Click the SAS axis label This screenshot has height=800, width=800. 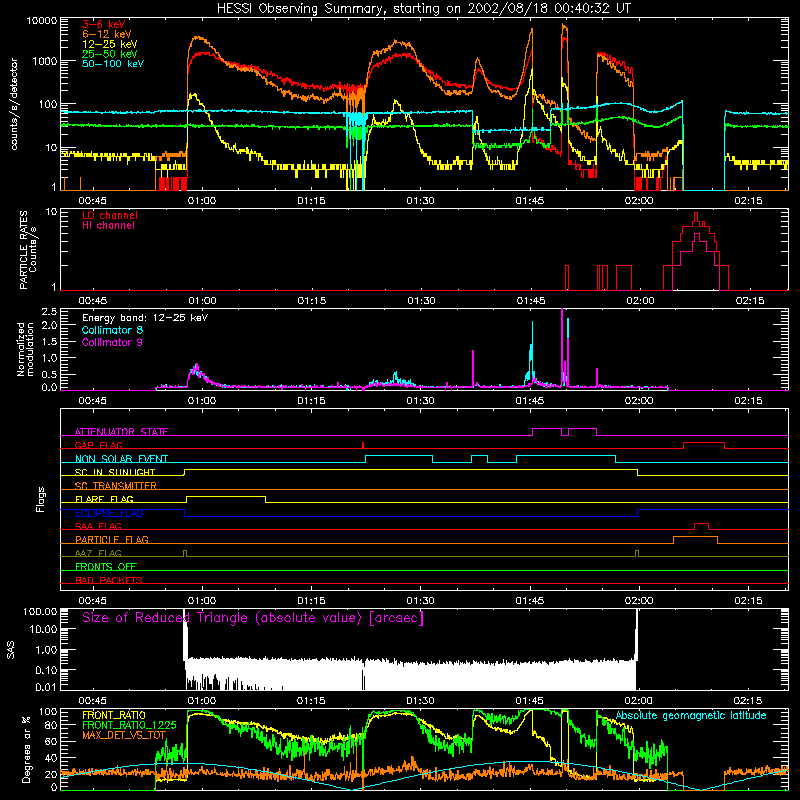[11, 649]
